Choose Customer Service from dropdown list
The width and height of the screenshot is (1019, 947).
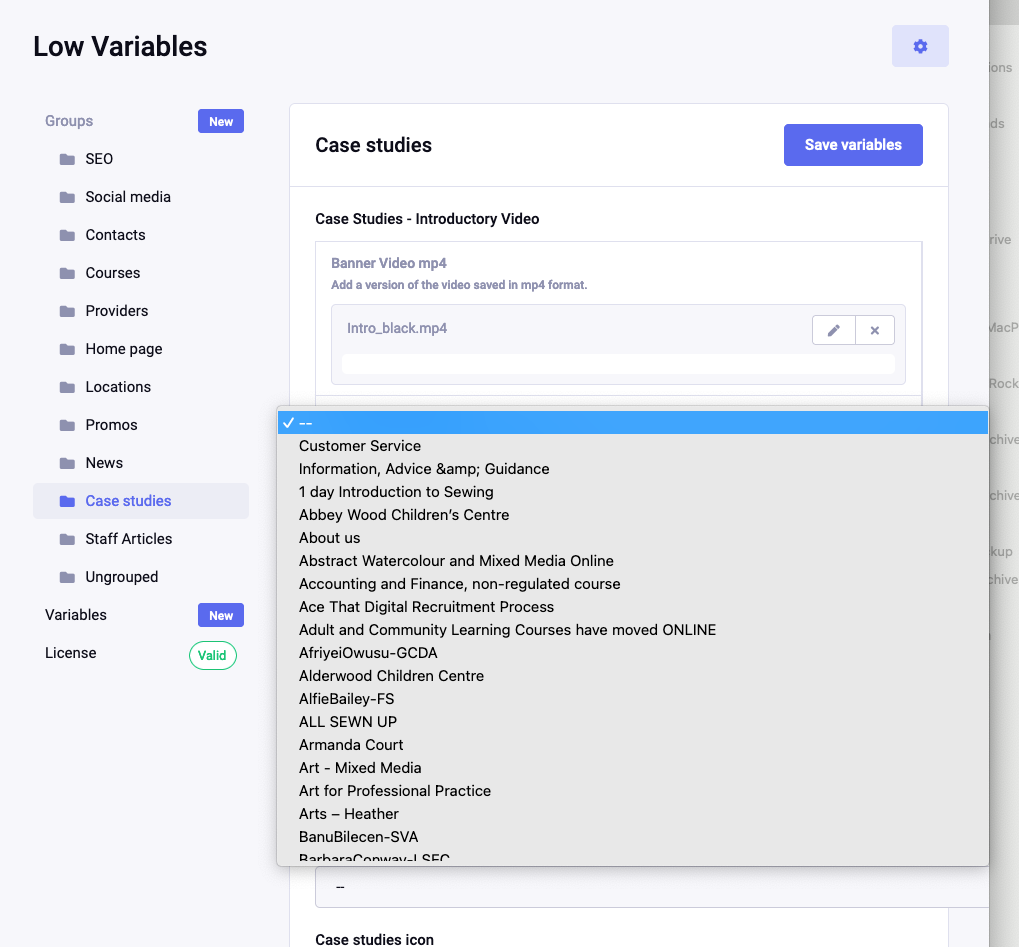(633, 446)
